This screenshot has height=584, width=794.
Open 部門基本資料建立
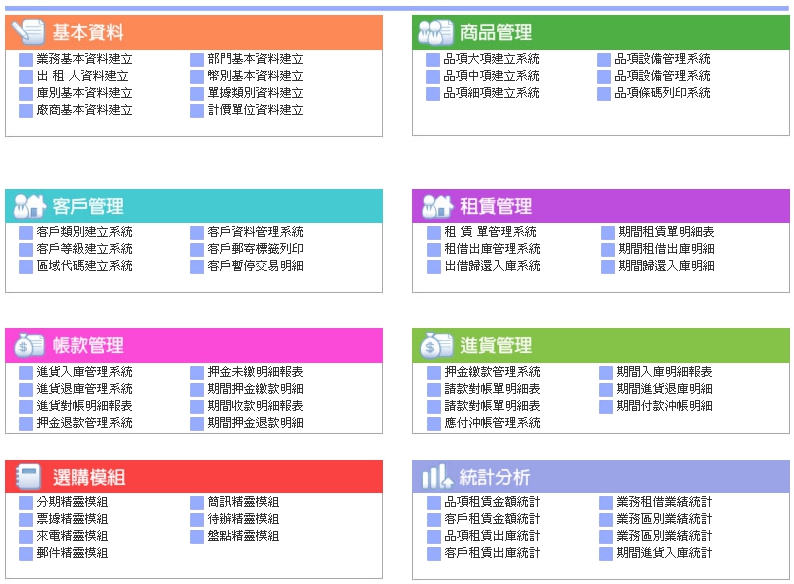(x=255, y=59)
